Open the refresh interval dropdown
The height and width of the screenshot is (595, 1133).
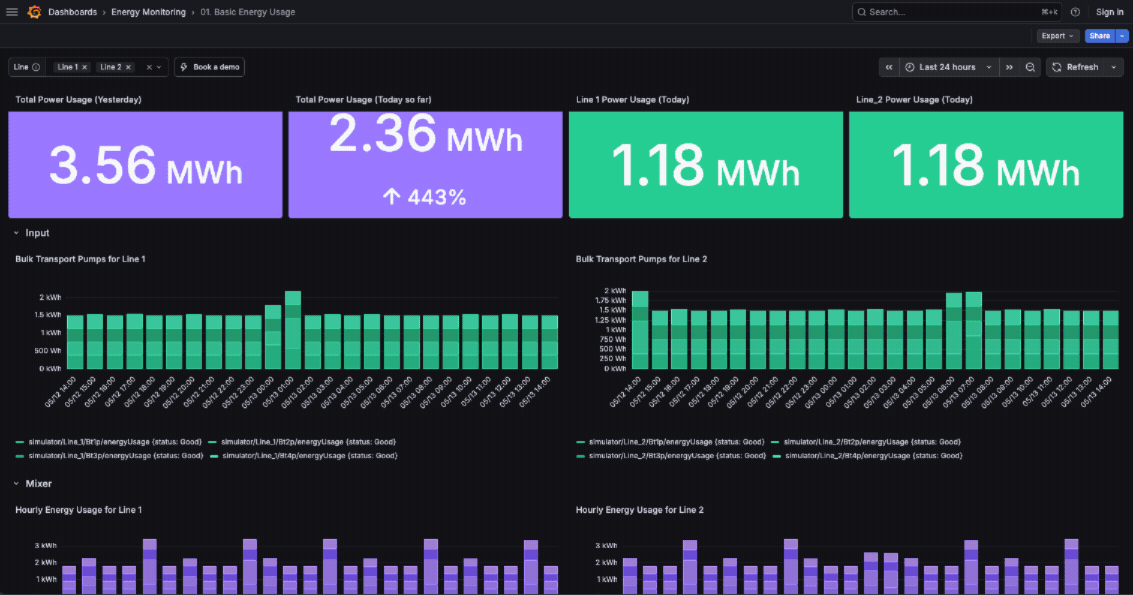tap(1113, 67)
